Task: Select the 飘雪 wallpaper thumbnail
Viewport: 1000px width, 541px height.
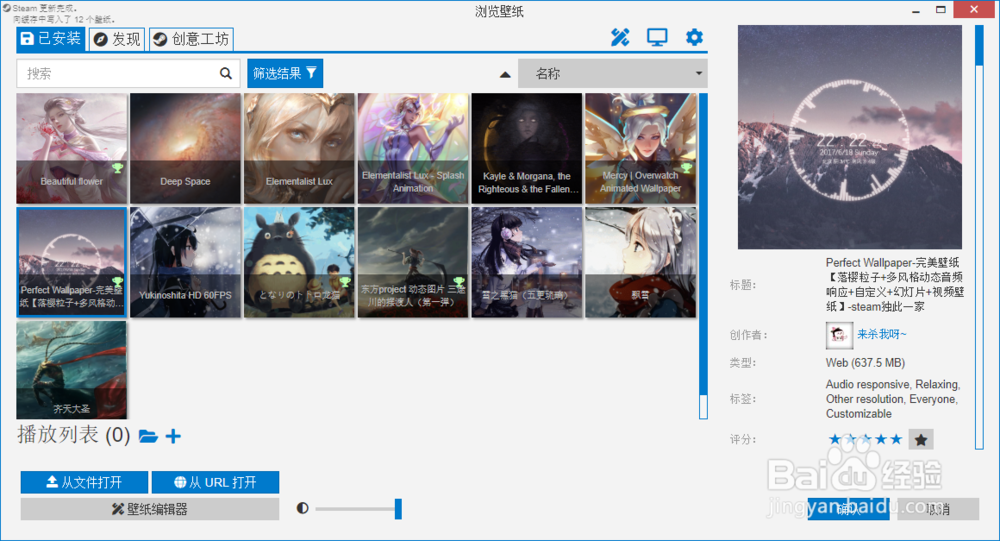Action: tap(640, 262)
